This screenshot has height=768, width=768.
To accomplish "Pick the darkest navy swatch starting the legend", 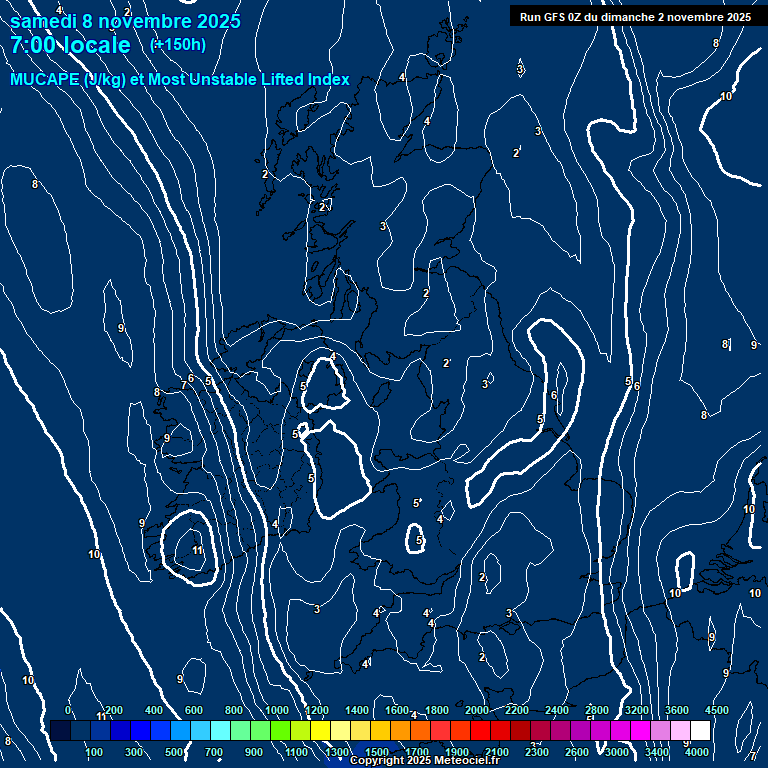I will point(60,730).
